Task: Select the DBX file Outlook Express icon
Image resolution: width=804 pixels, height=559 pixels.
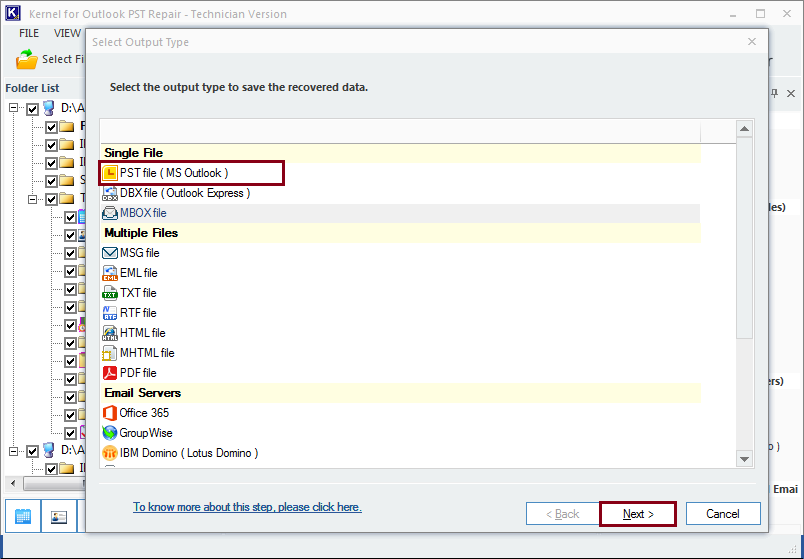Action: 110,193
